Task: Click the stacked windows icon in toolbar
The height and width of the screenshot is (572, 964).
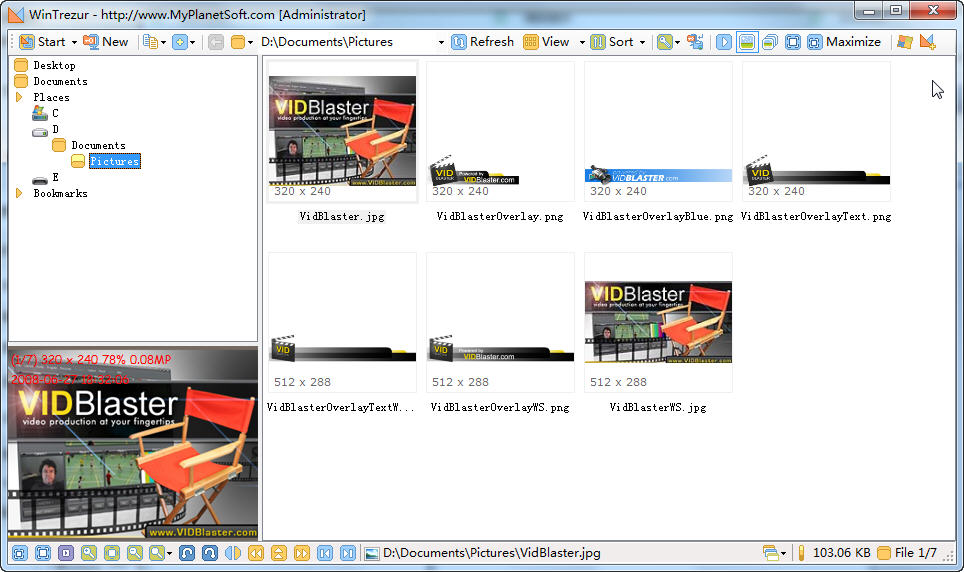Action: [770, 42]
